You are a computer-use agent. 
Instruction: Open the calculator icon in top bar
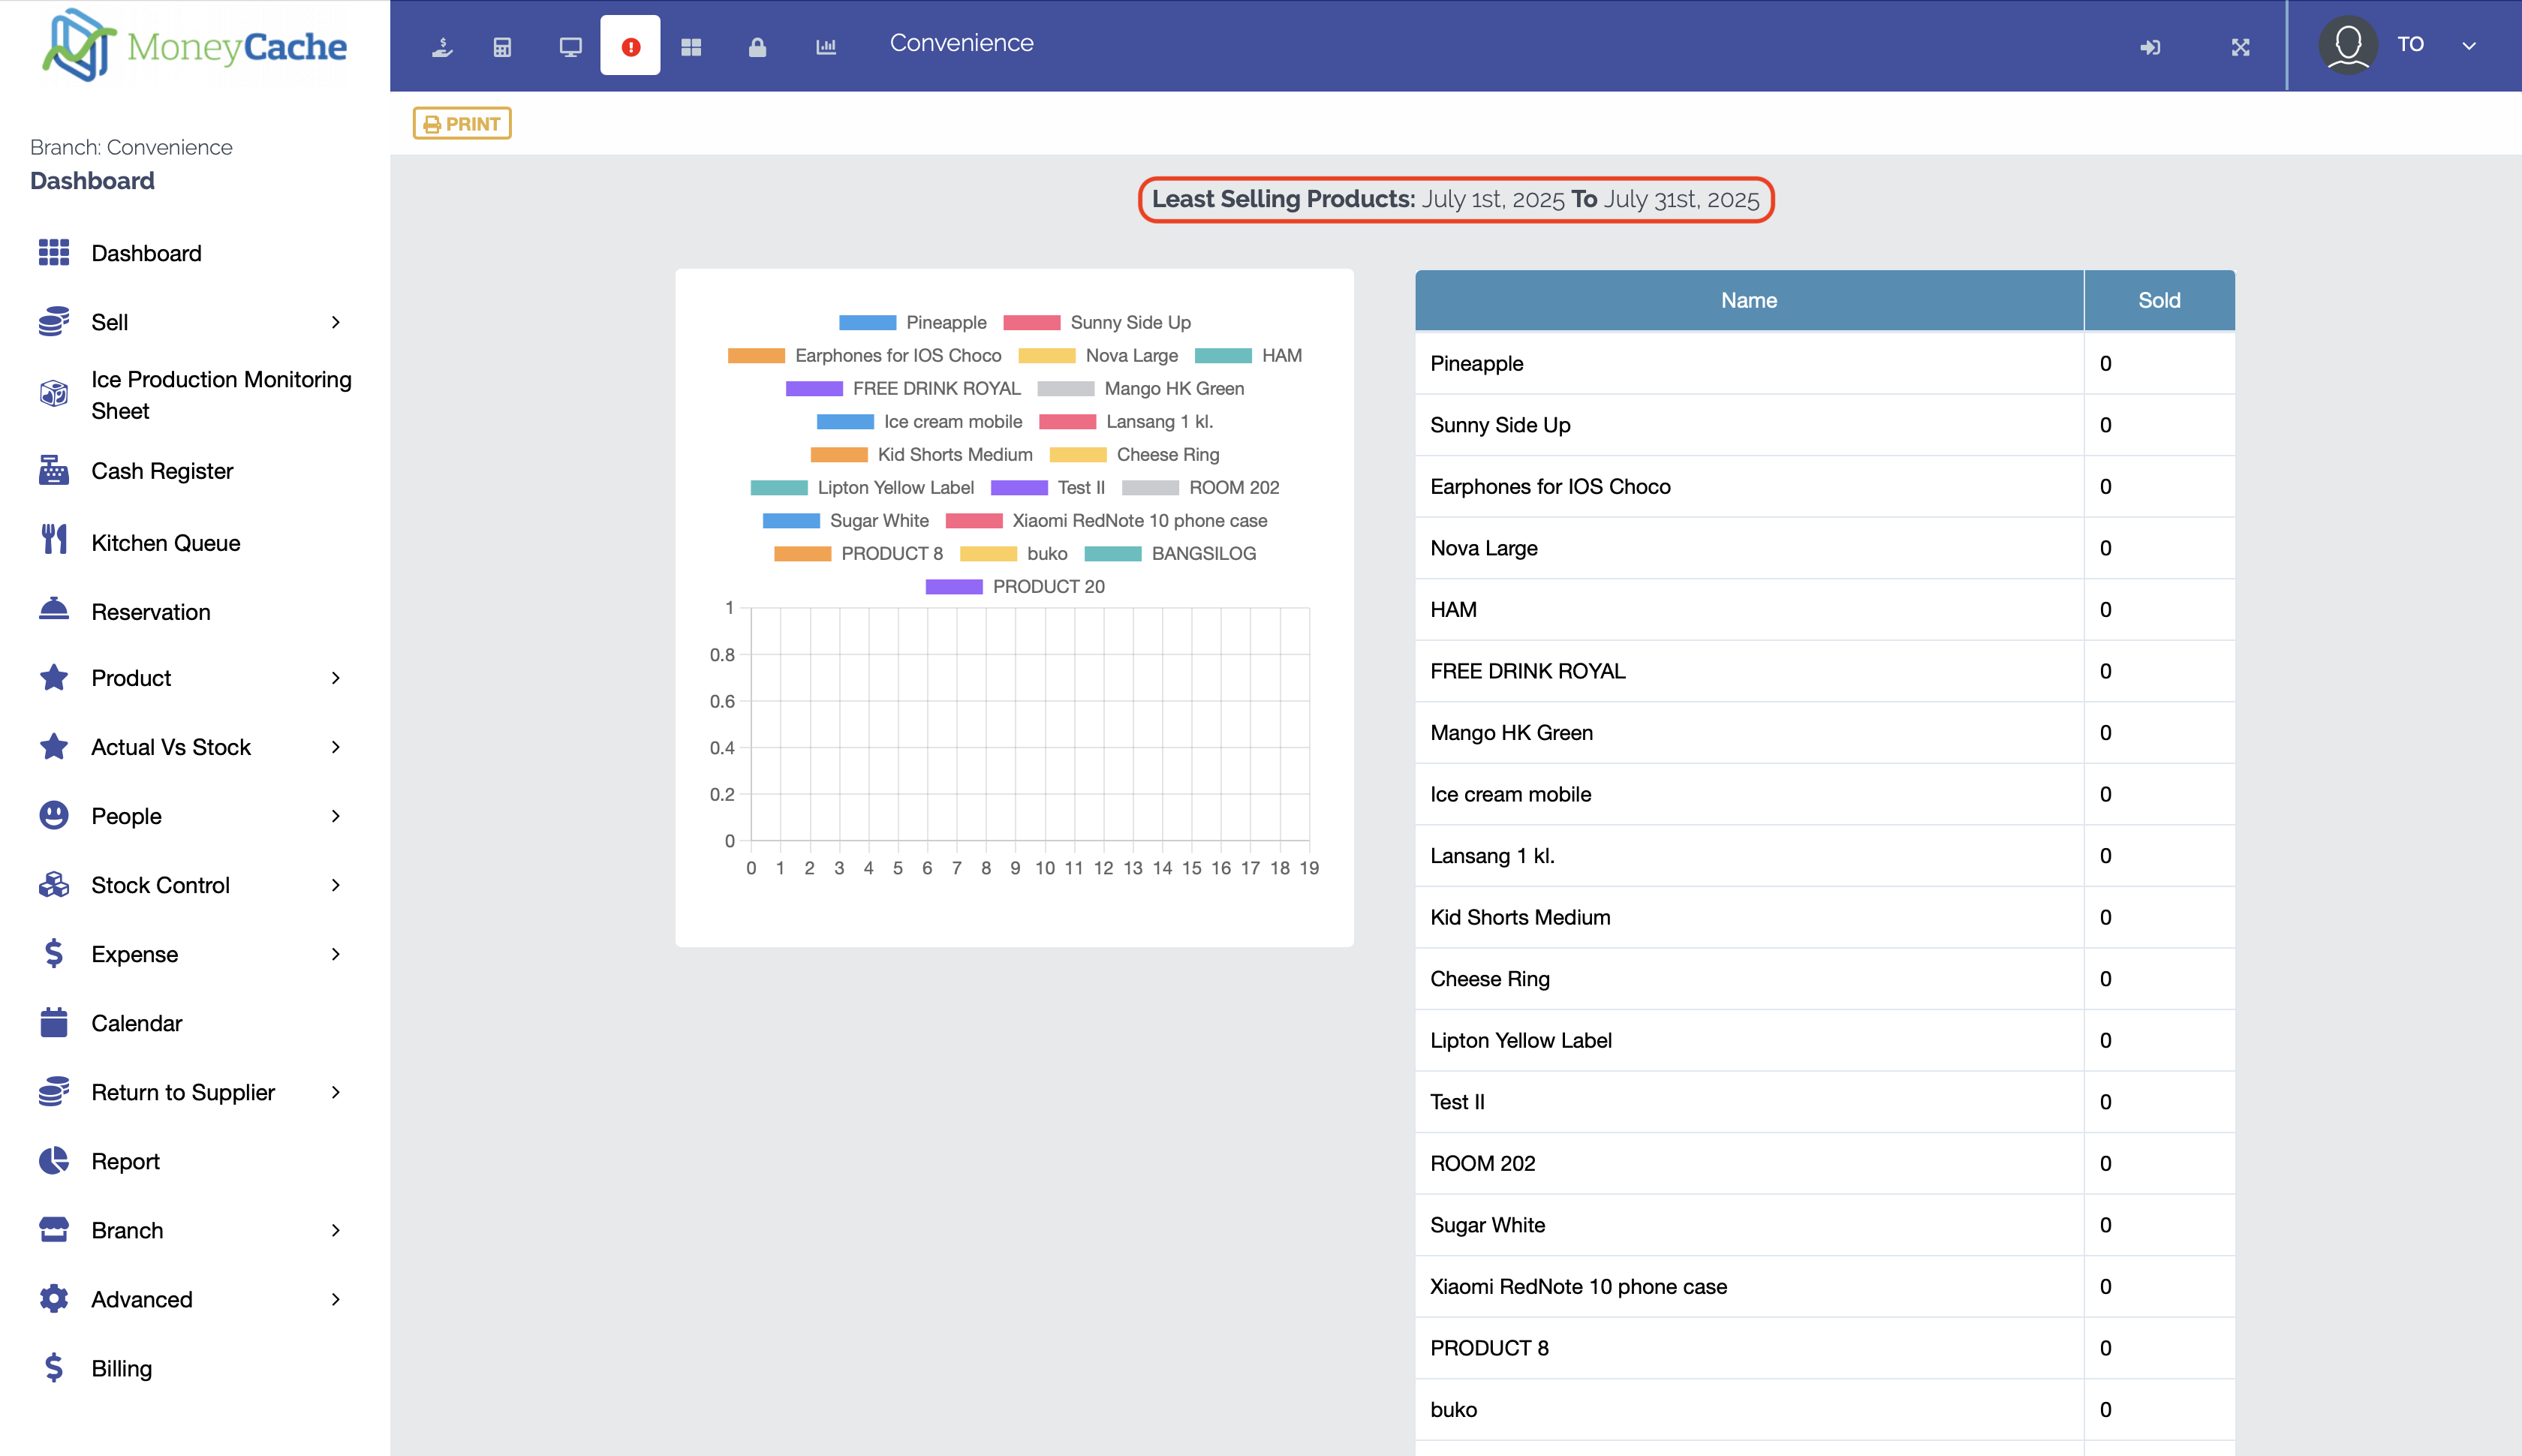[x=502, y=46]
